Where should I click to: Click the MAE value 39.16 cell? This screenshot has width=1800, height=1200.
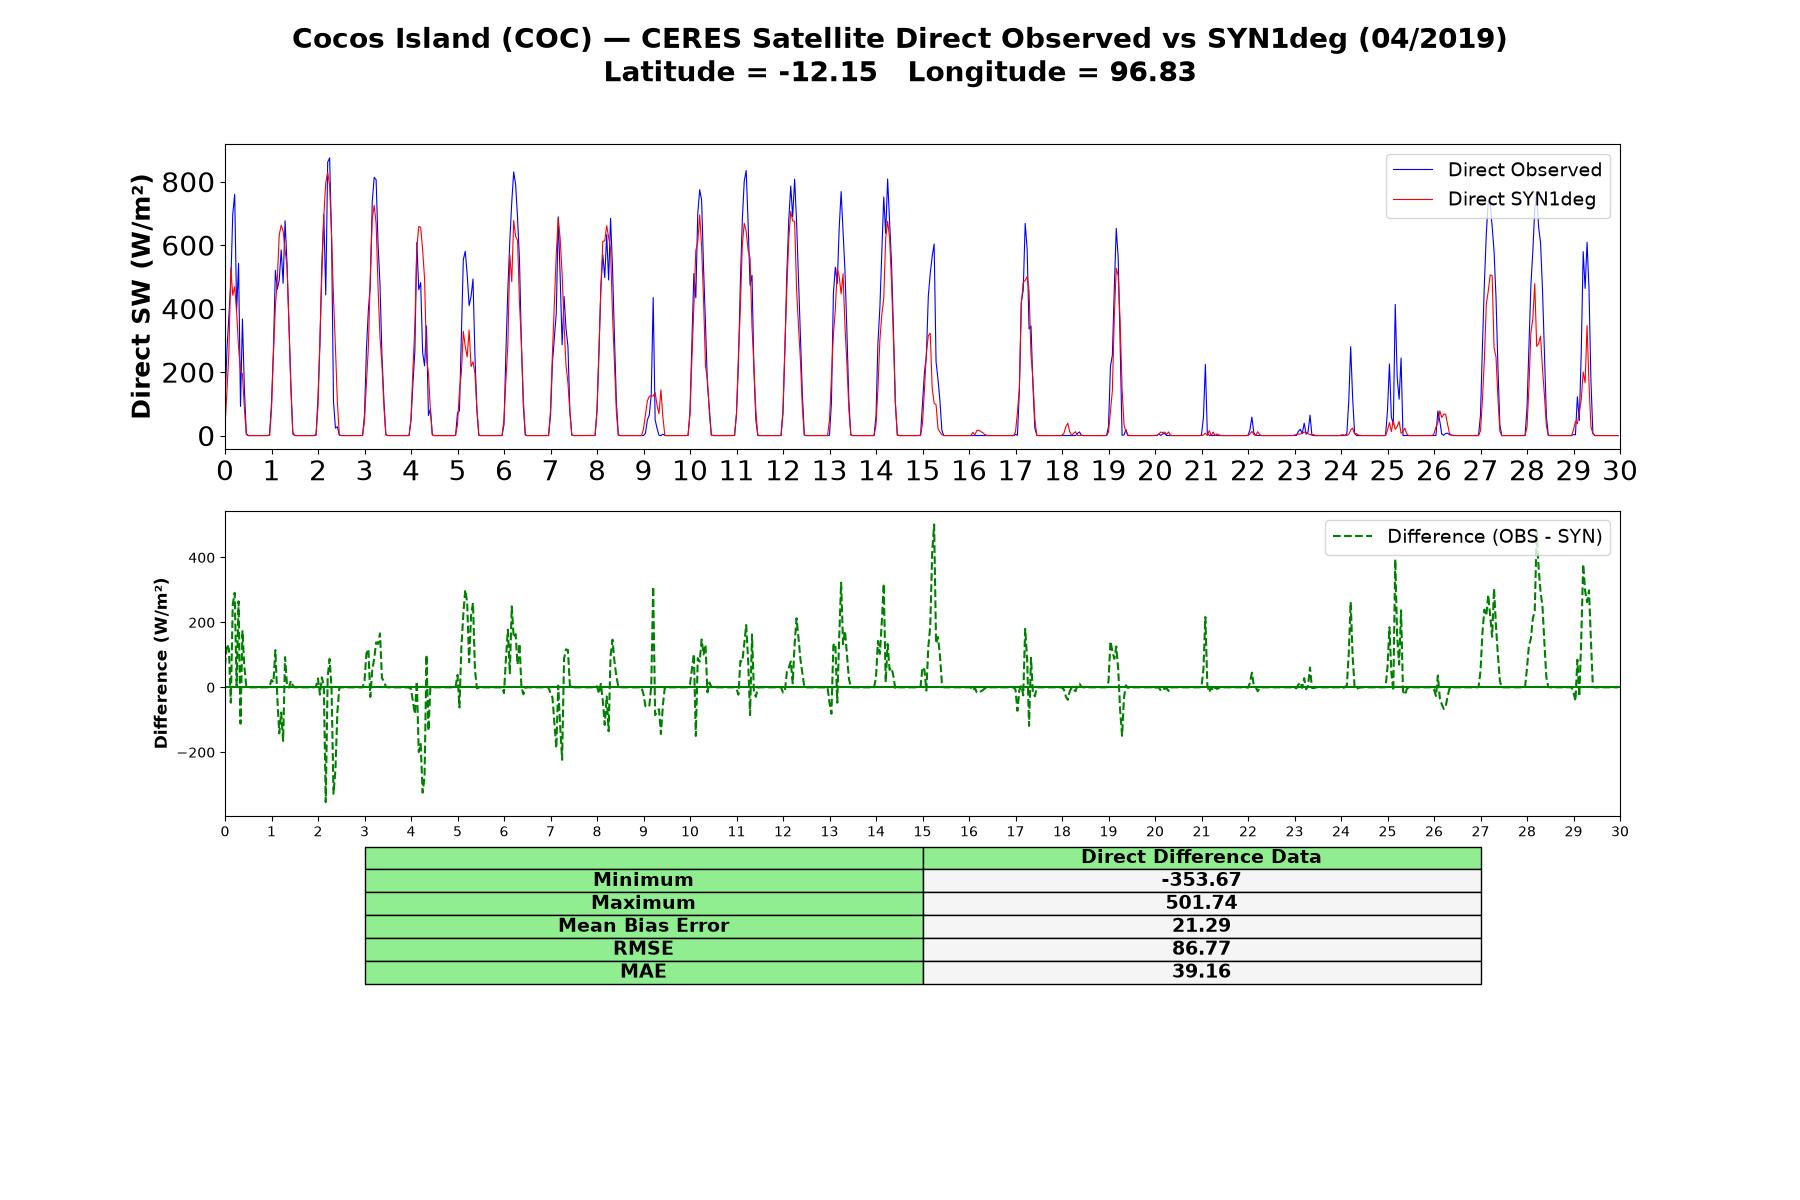click(1201, 972)
